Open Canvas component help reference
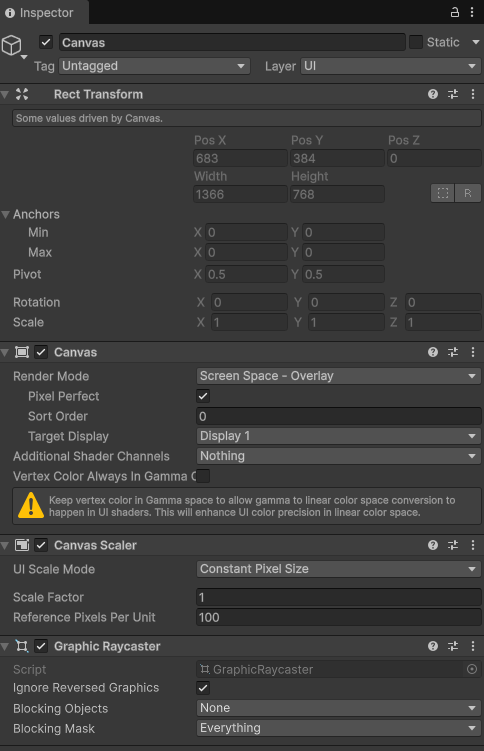Image resolution: width=484 pixels, height=751 pixels. tap(433, 353)
